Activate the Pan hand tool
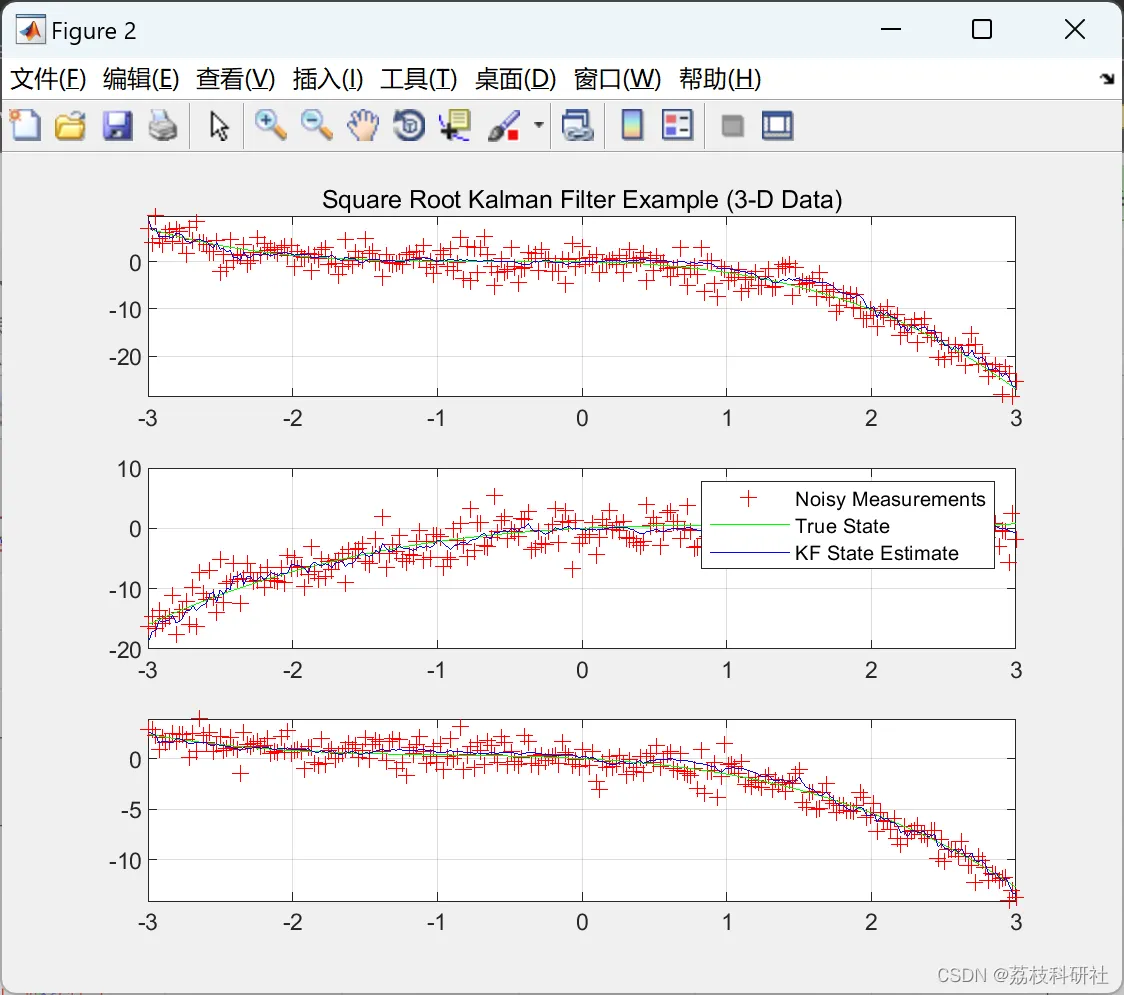The width and height of the screenshot is (1124, 995). 363,126
